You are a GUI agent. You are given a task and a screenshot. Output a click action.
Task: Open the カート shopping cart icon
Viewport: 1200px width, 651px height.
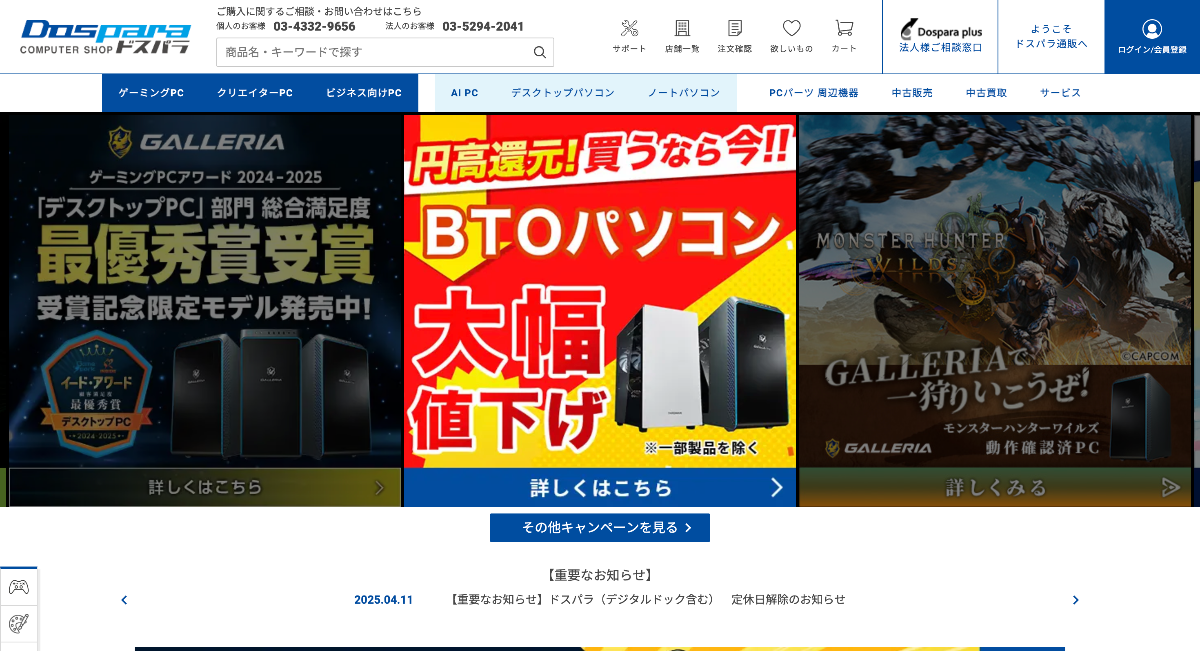tap(844, 36)
